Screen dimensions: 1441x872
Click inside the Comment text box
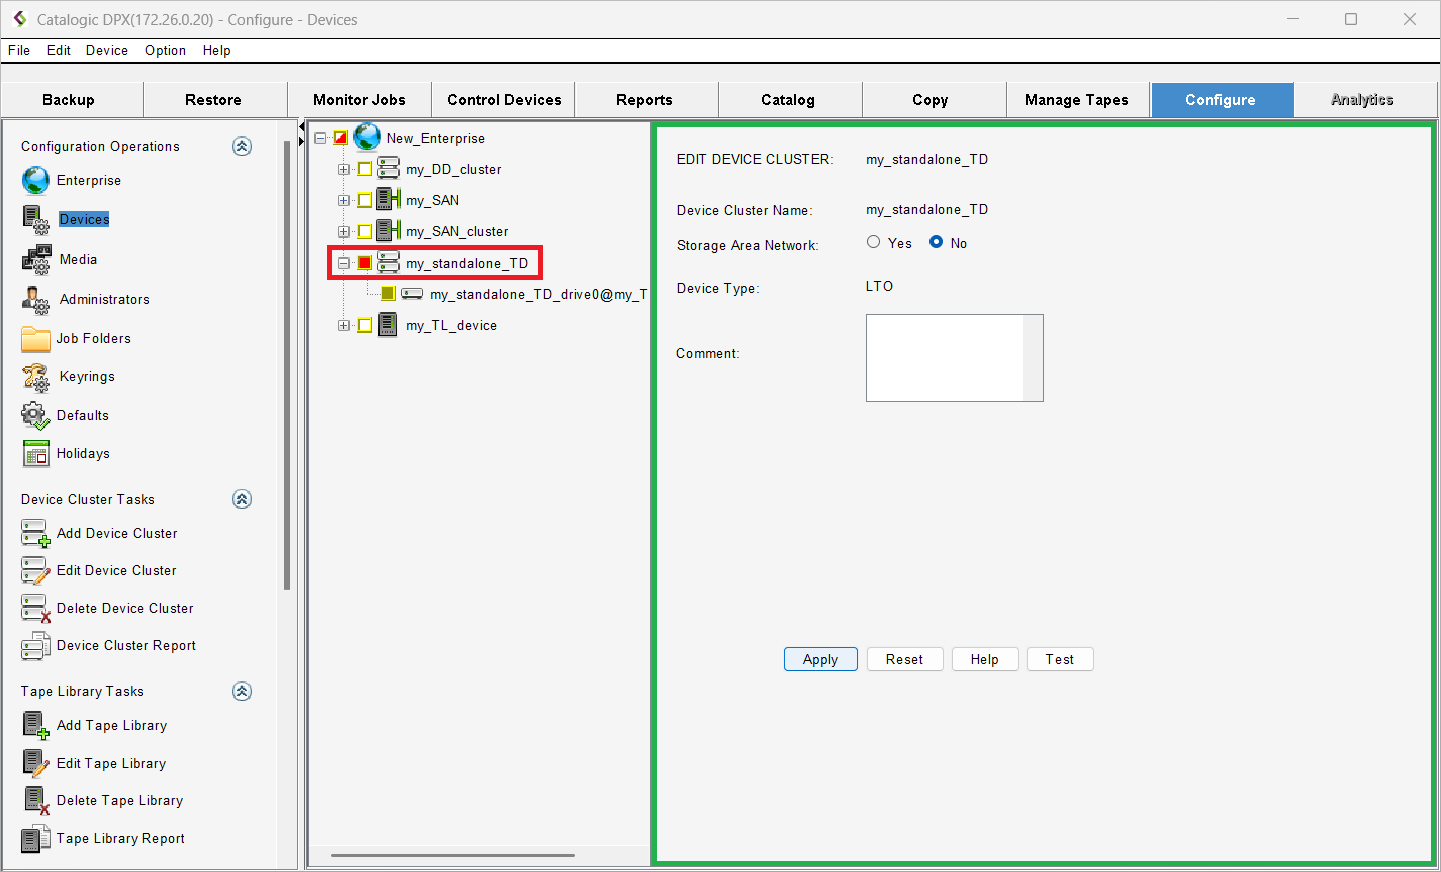[x=945, y=357]
